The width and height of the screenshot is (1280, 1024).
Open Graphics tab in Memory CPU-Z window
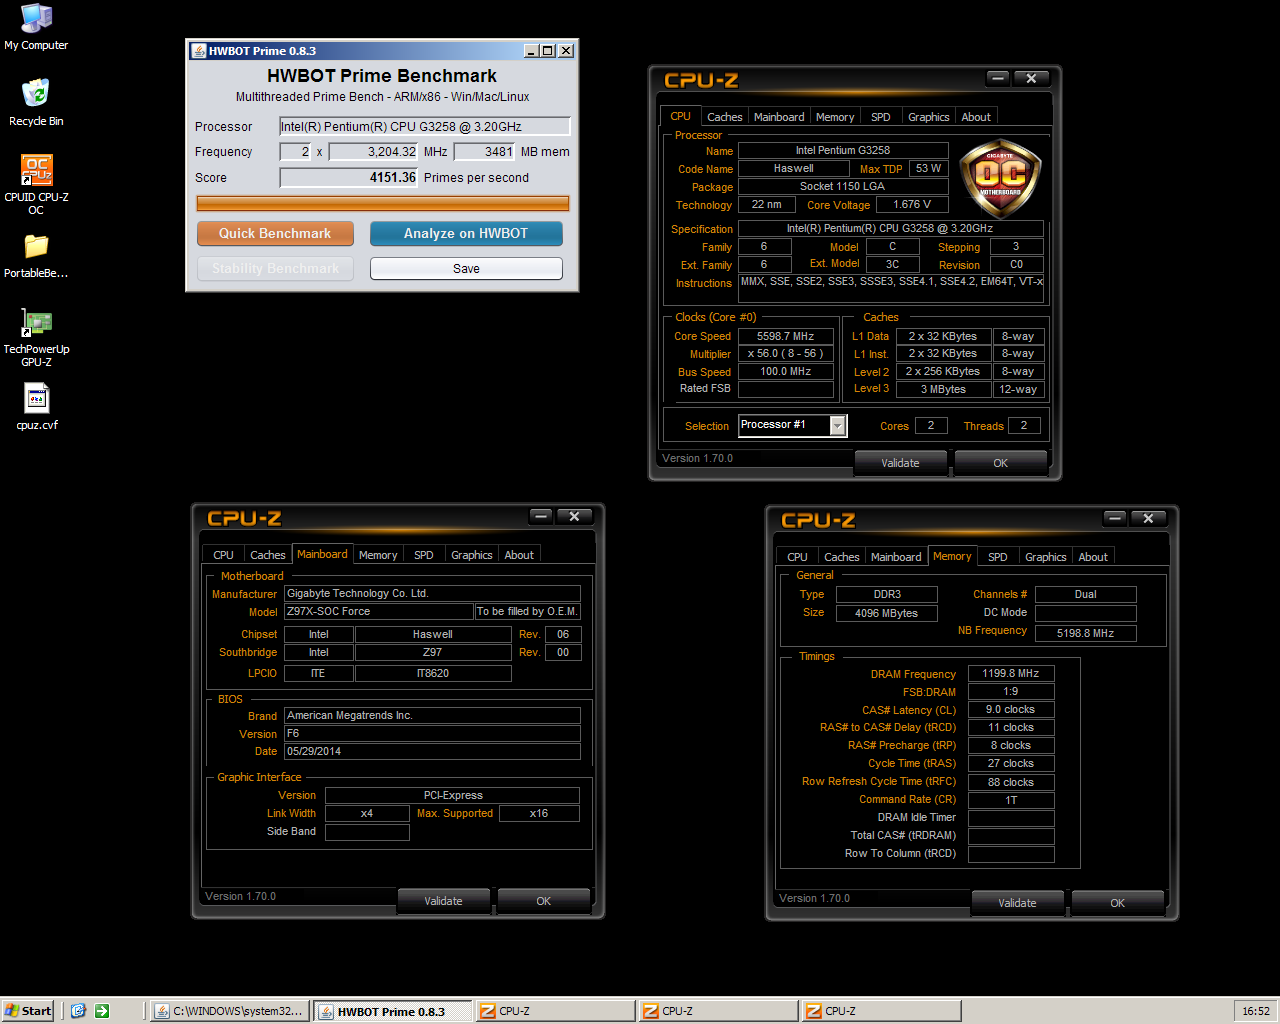(1046, 557)
